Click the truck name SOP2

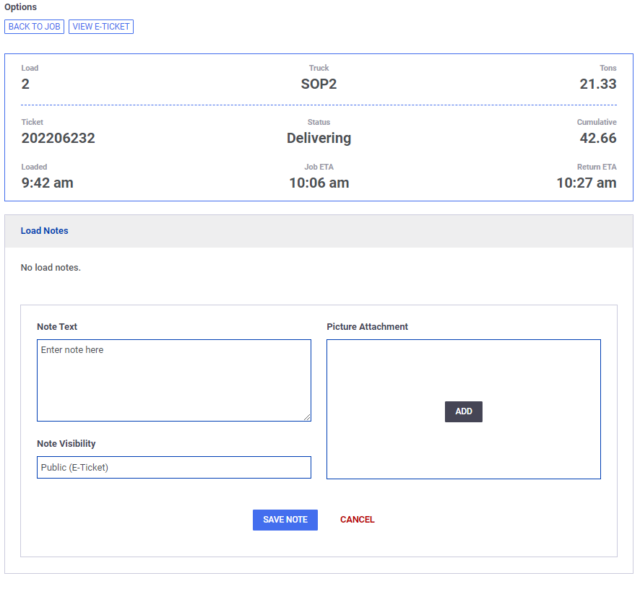[x=319, y=84]
